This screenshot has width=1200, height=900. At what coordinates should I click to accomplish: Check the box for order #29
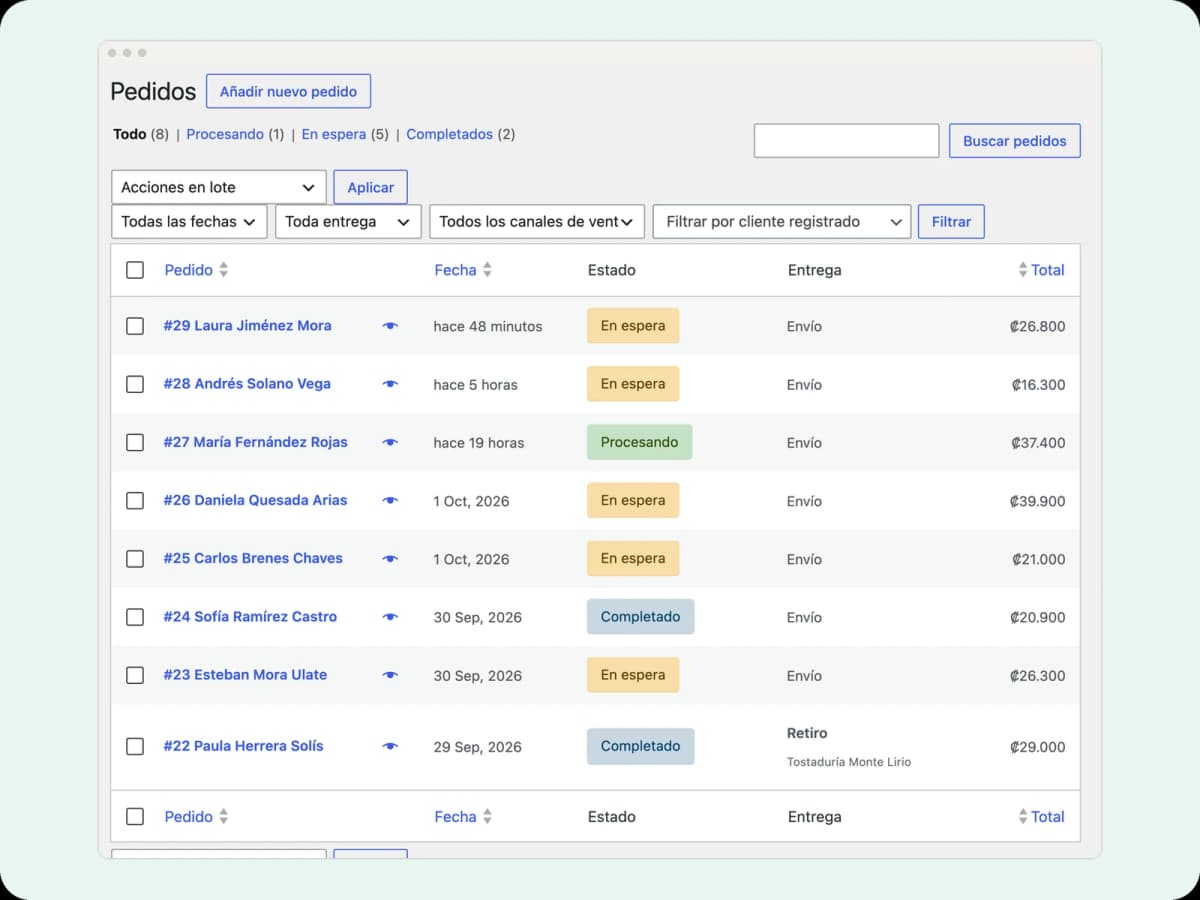135,326
